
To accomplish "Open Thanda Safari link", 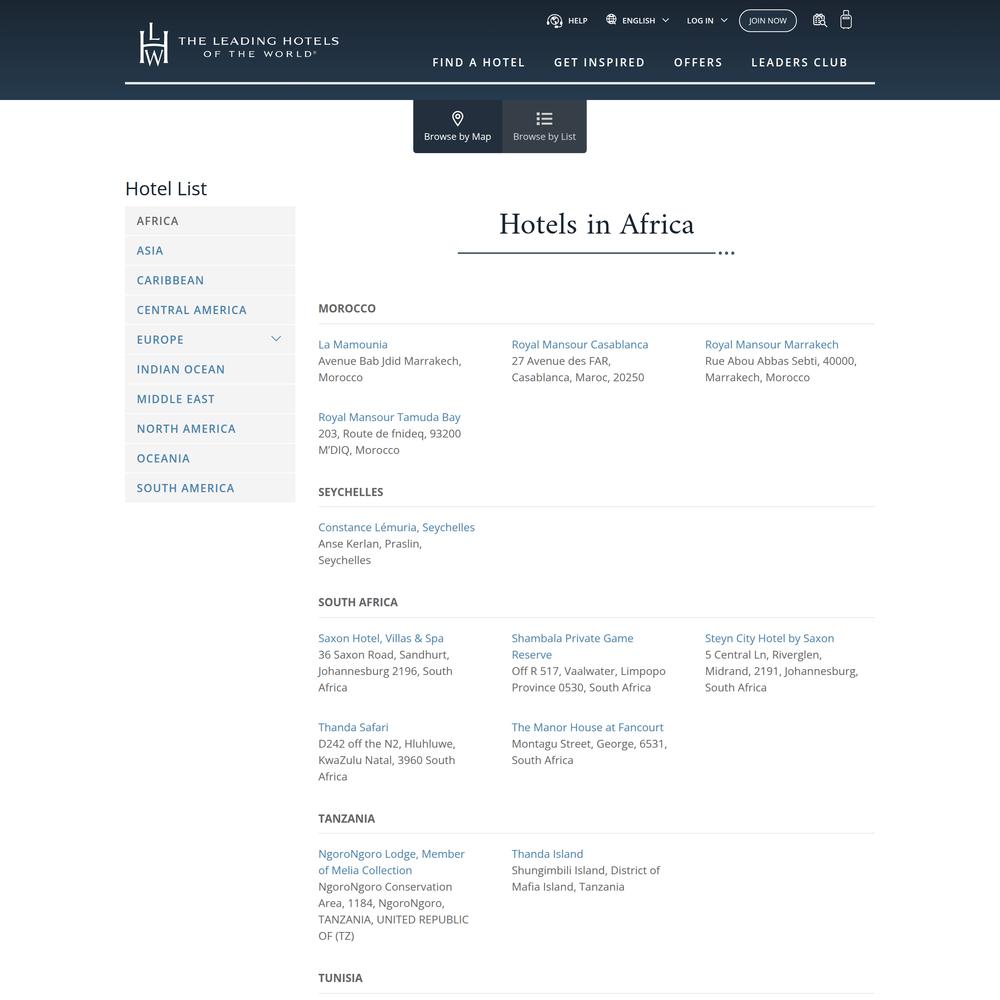I will click(x=353, y=727).
